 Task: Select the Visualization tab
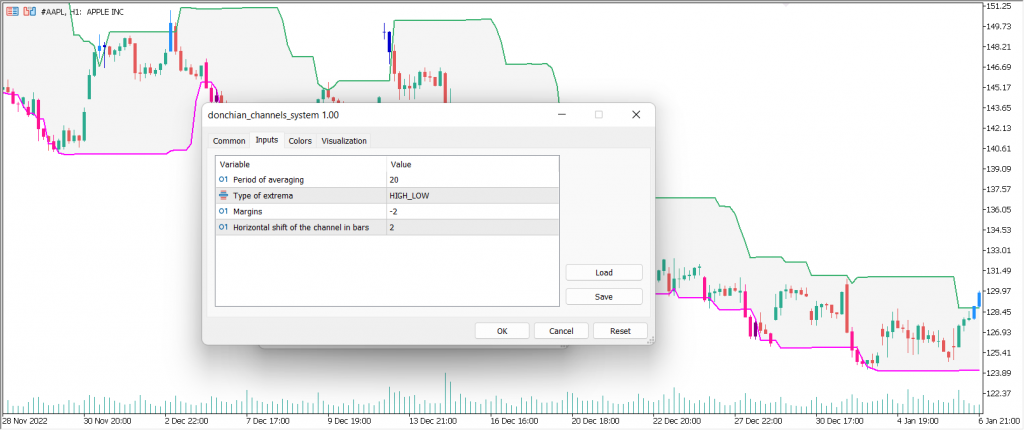[x=344, y=141]
